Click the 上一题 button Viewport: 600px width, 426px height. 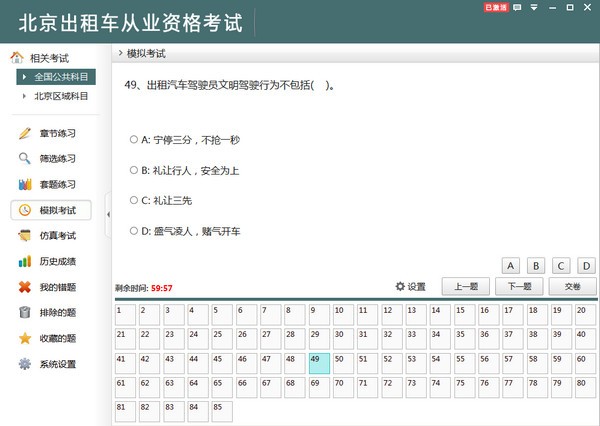coord(466,286)
